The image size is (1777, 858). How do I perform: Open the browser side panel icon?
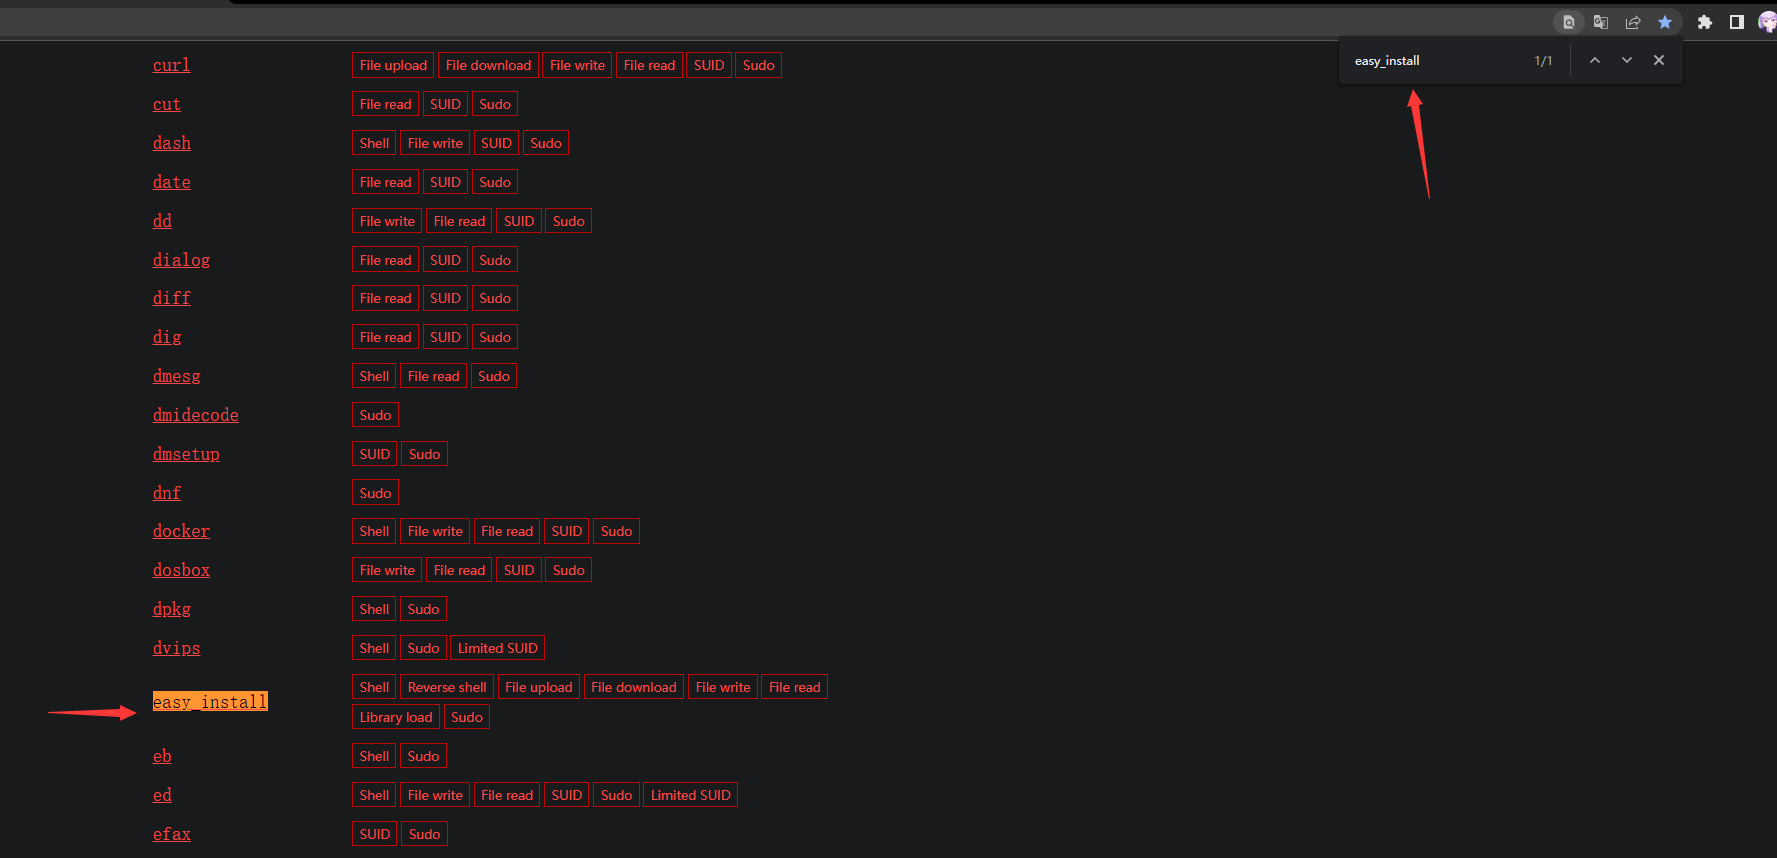pos(1737,22)
